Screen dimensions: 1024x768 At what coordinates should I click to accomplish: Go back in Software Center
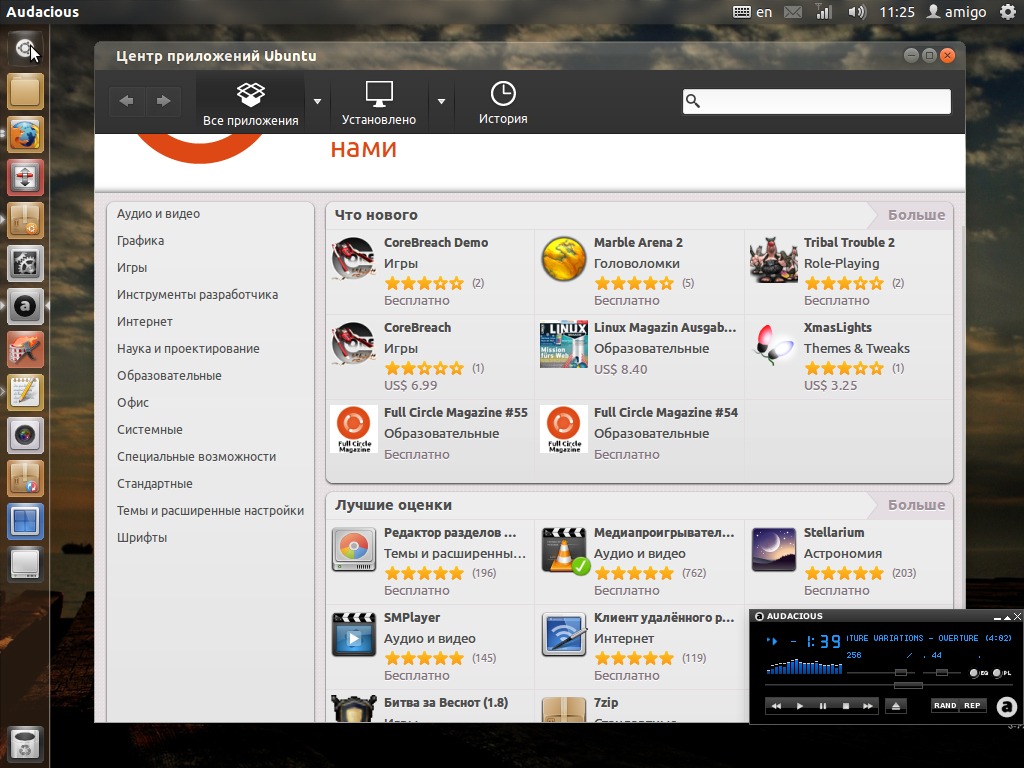click(x=127, y=101)
